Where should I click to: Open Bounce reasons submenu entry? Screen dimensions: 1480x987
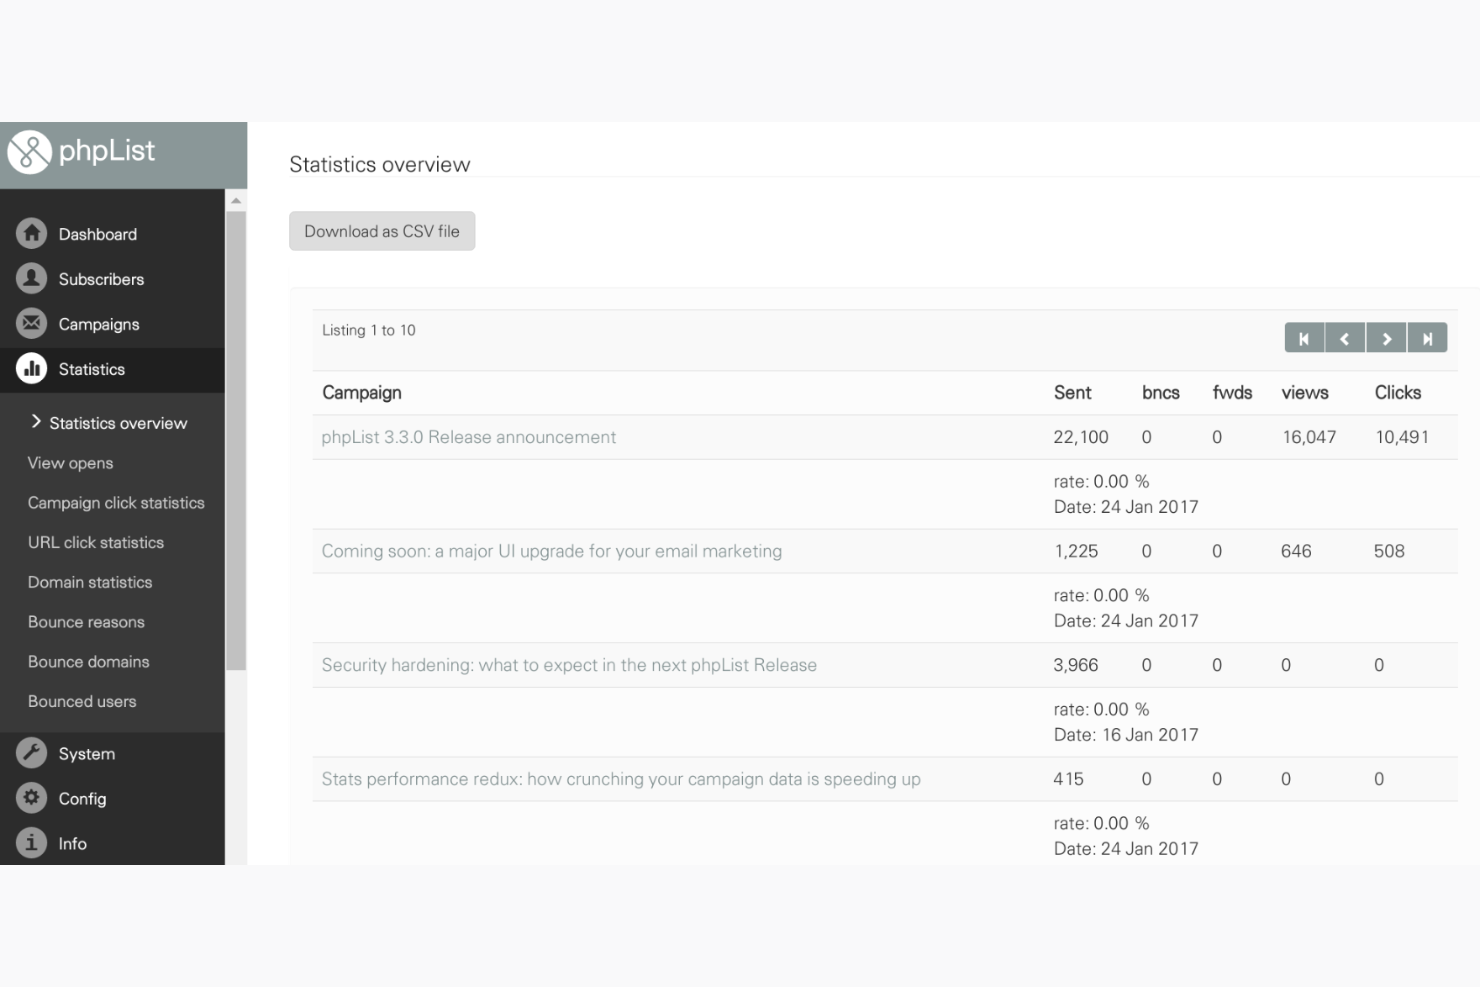[x=86, y=622]
